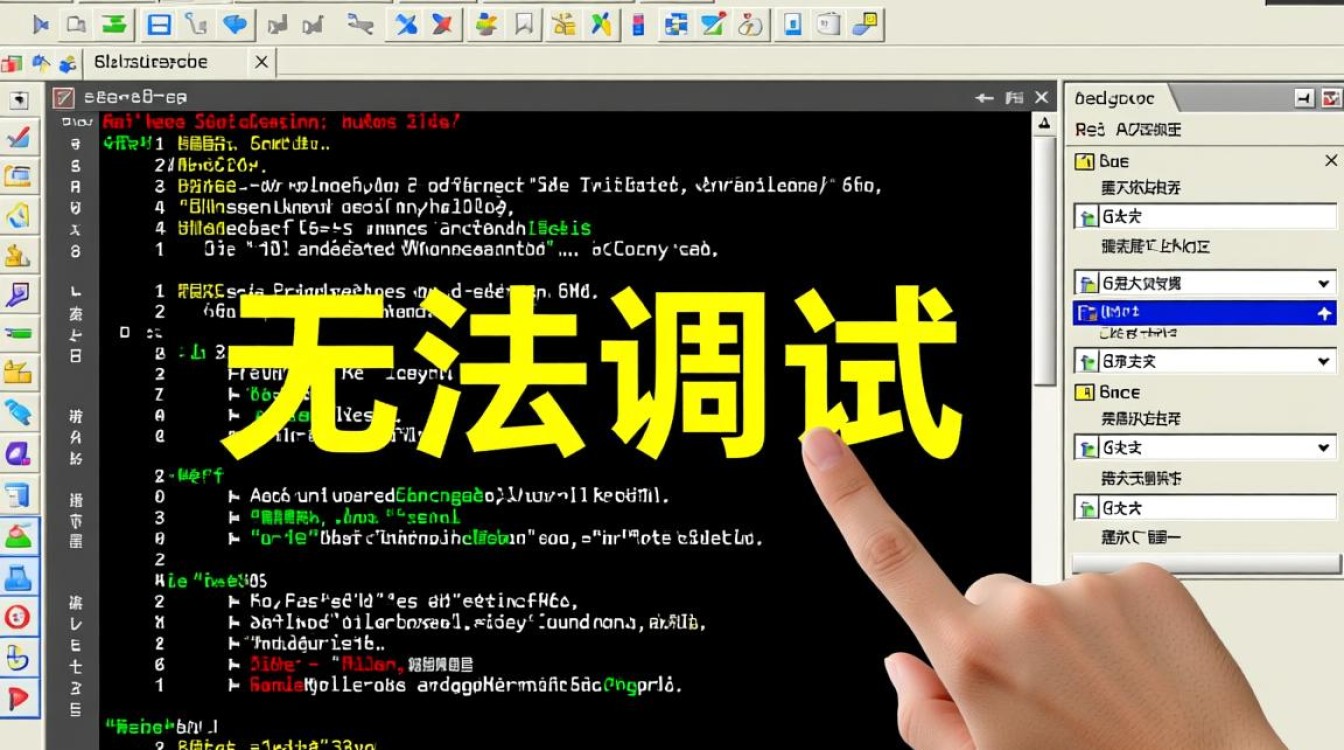The width and height of the screenshot is (1344, 750).
Task: Click the wrench tool icon in top toolbar
Action: click(x=362, y=25)
